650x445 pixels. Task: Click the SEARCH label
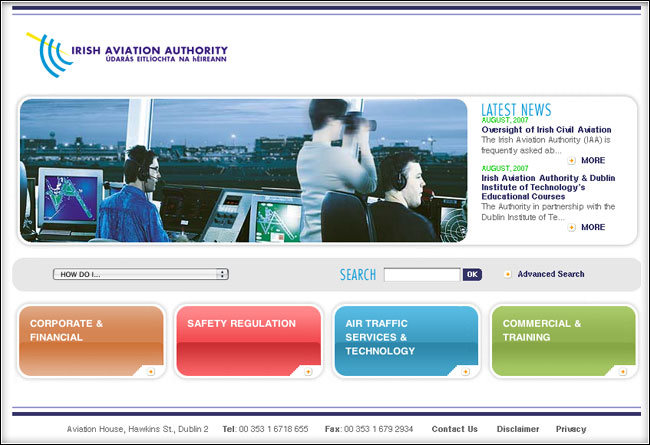click(x=358, y=275)
